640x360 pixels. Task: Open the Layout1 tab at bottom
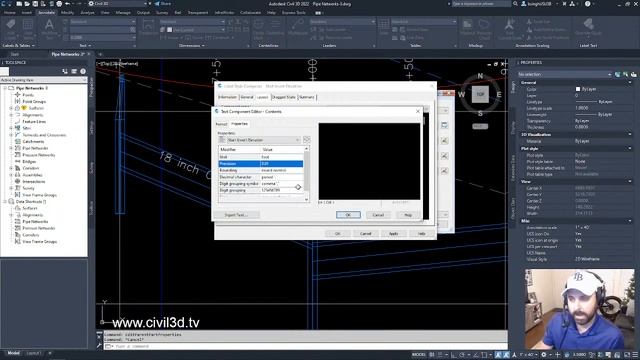[x=33, y=353]
